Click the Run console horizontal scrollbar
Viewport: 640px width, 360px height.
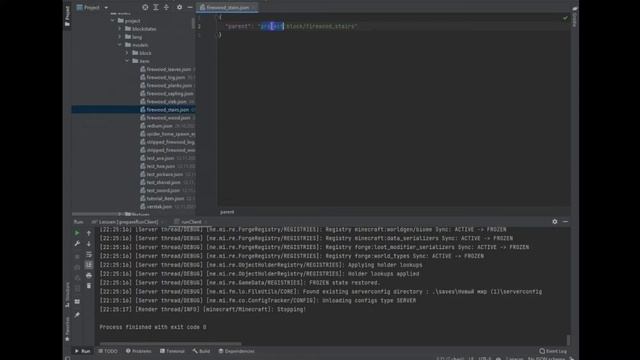[171, 344]
